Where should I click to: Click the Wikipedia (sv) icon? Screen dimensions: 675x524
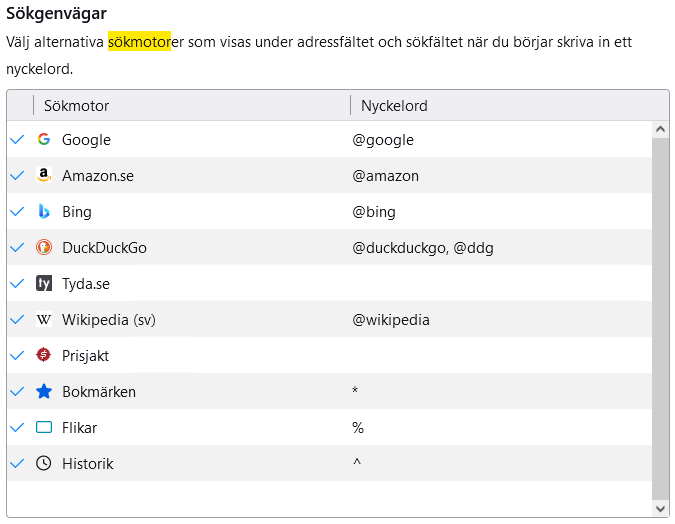pyautogui.click(x=43, y=320)
